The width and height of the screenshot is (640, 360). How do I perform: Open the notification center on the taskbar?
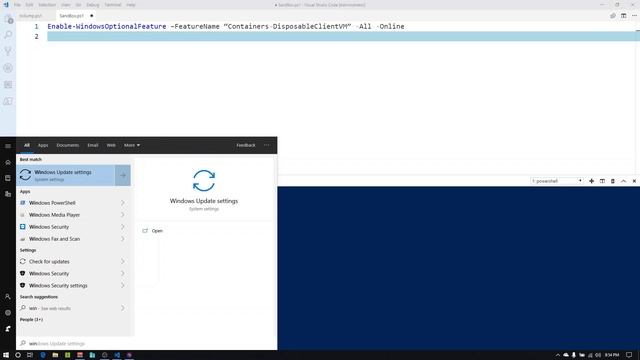(x=629, y=355)
